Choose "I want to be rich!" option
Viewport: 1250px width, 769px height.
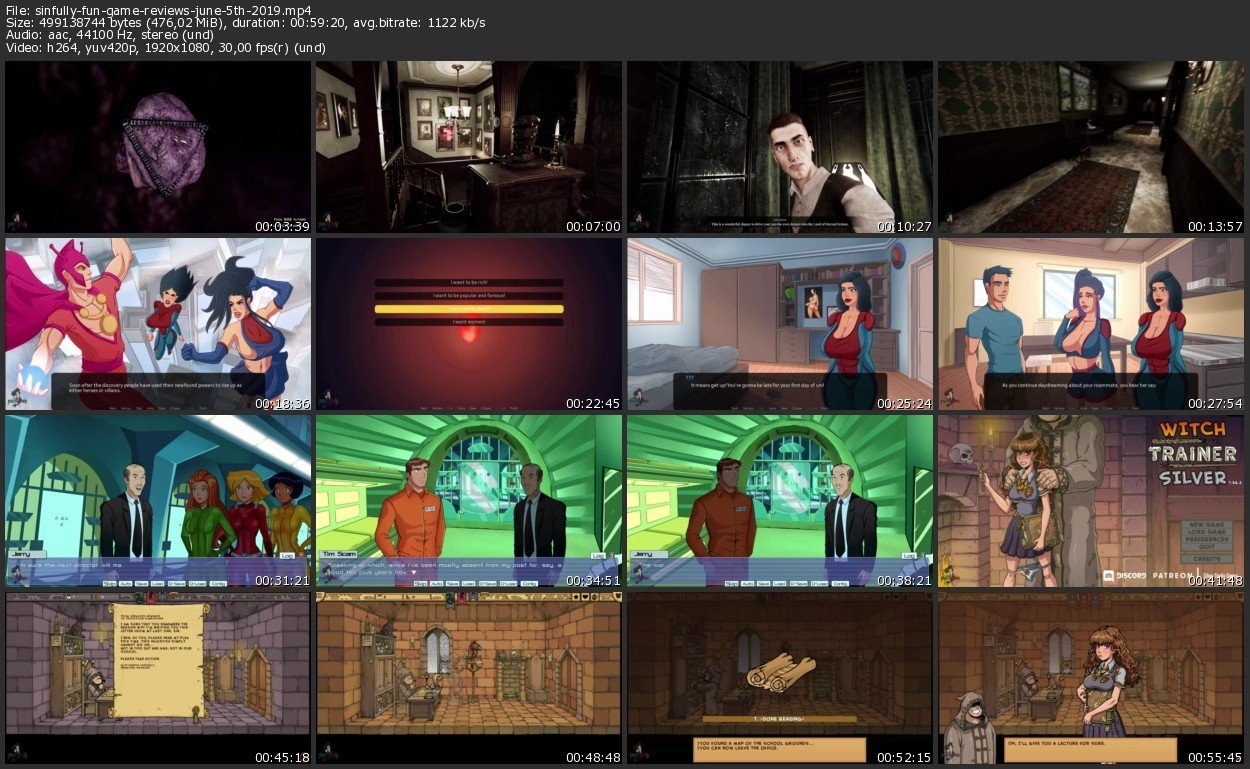coord(469,283)
